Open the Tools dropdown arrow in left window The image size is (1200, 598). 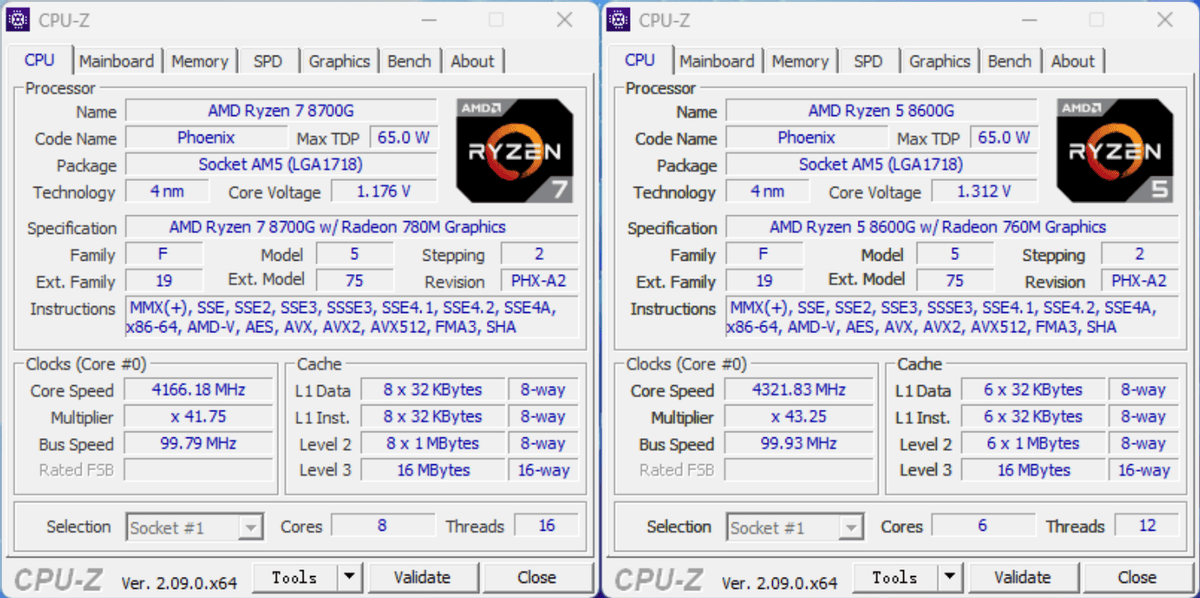click(x=349, y=577)
